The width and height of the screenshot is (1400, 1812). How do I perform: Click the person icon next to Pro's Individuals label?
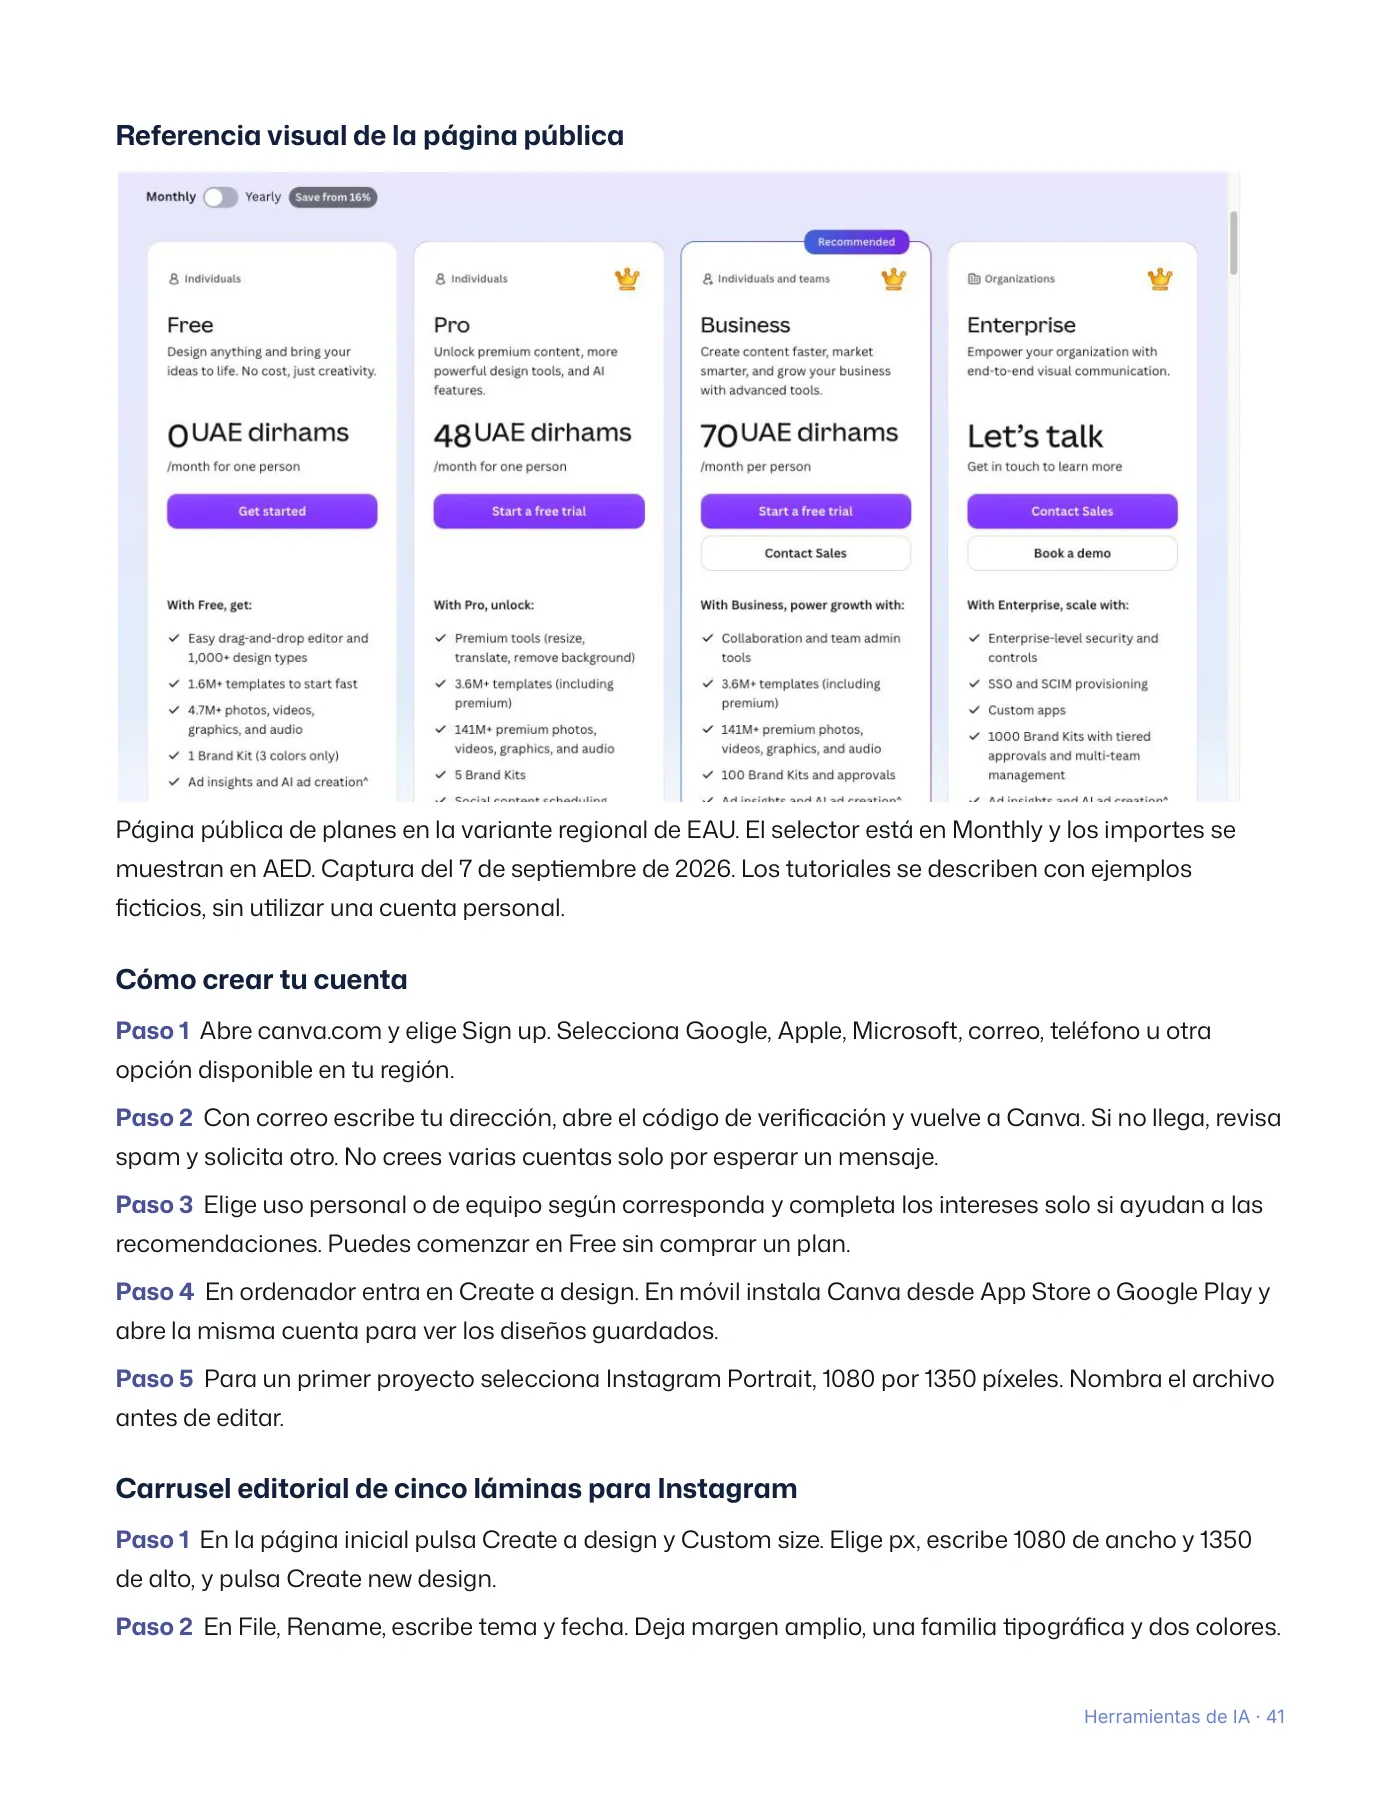point(440,279)
